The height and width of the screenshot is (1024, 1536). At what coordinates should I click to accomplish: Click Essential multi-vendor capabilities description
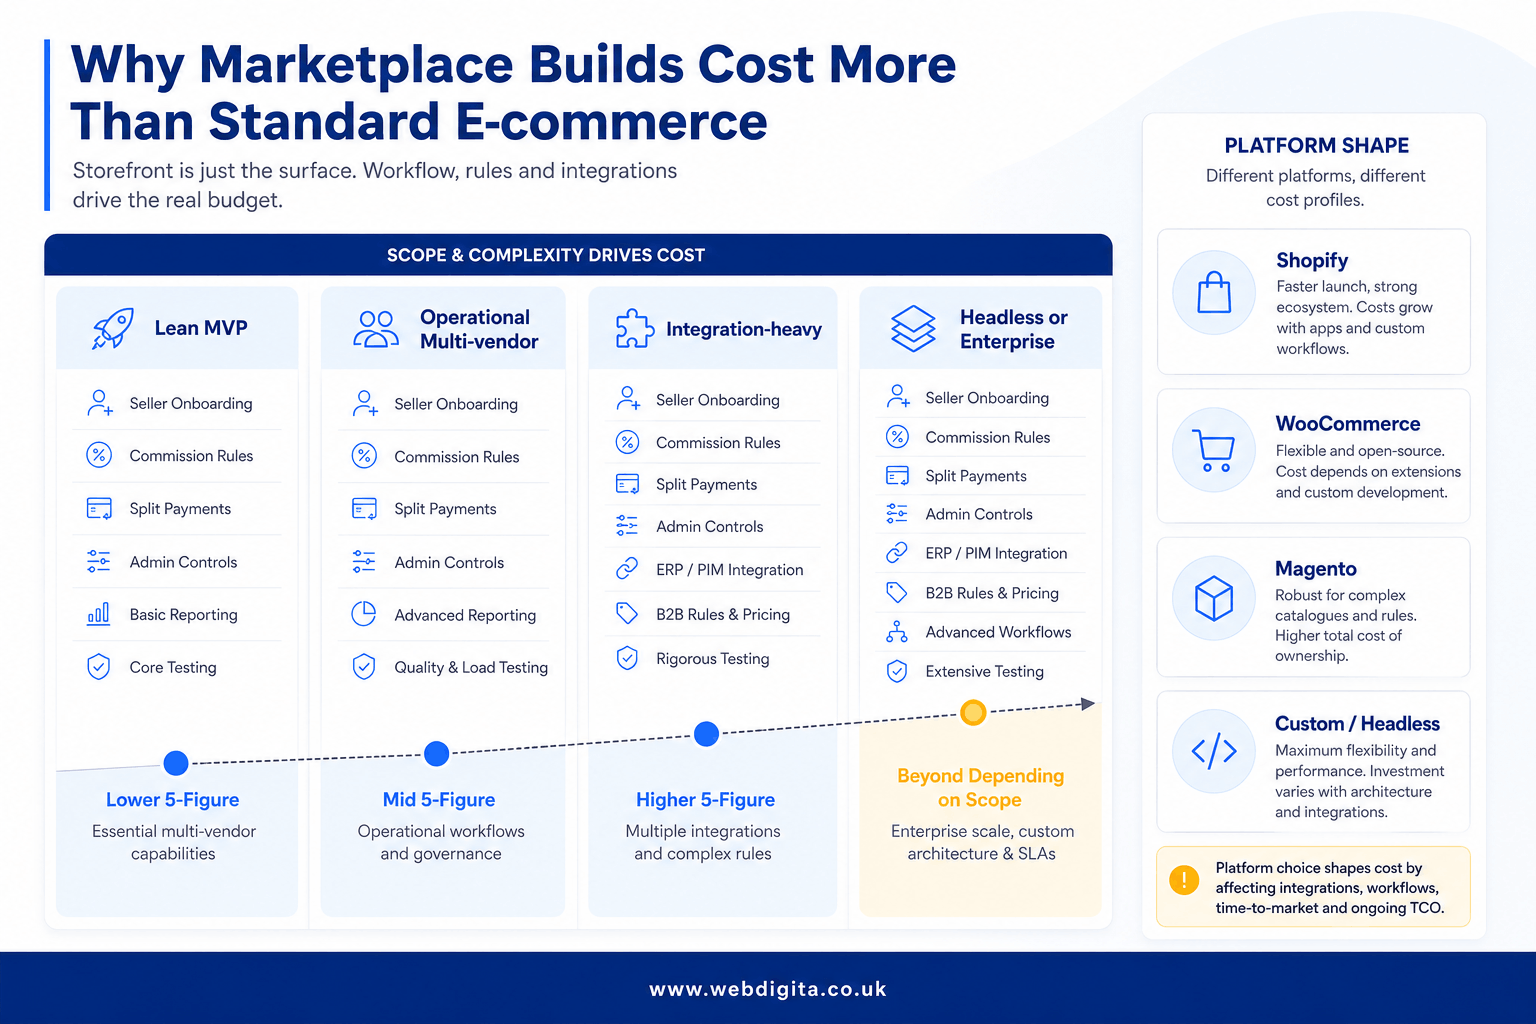[x=174, y=842]
